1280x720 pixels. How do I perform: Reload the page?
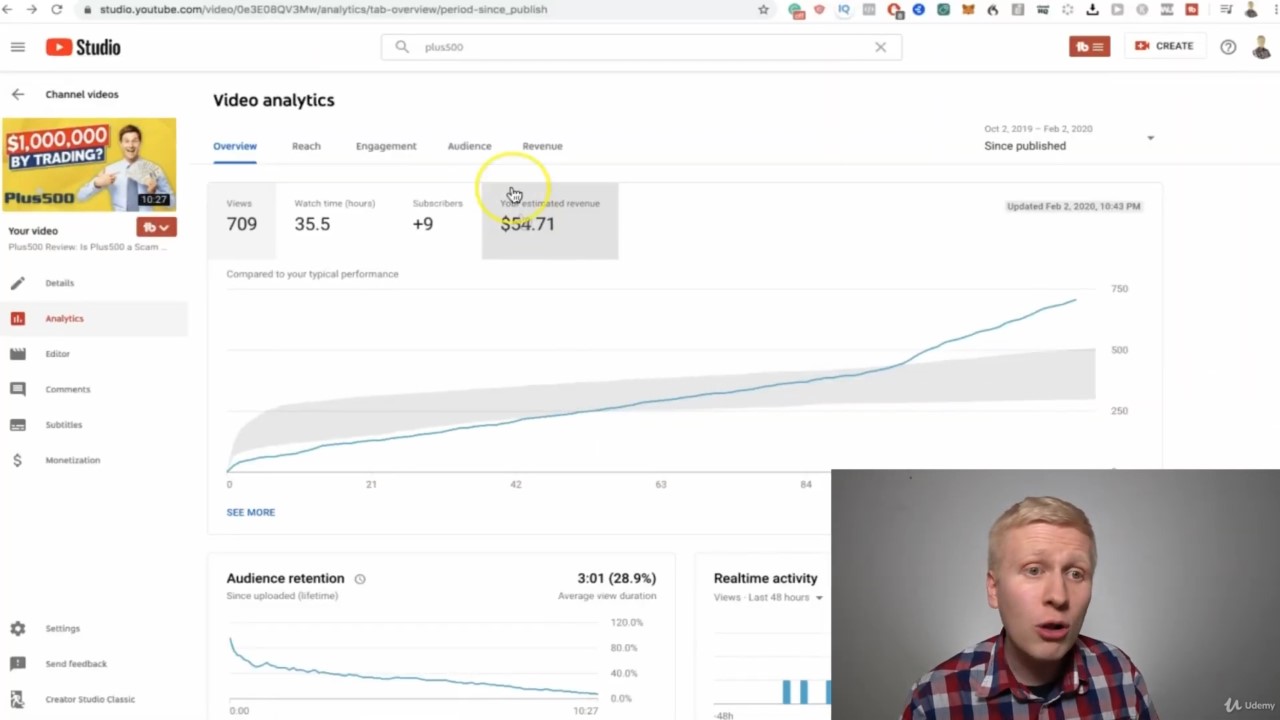(57, 9)
